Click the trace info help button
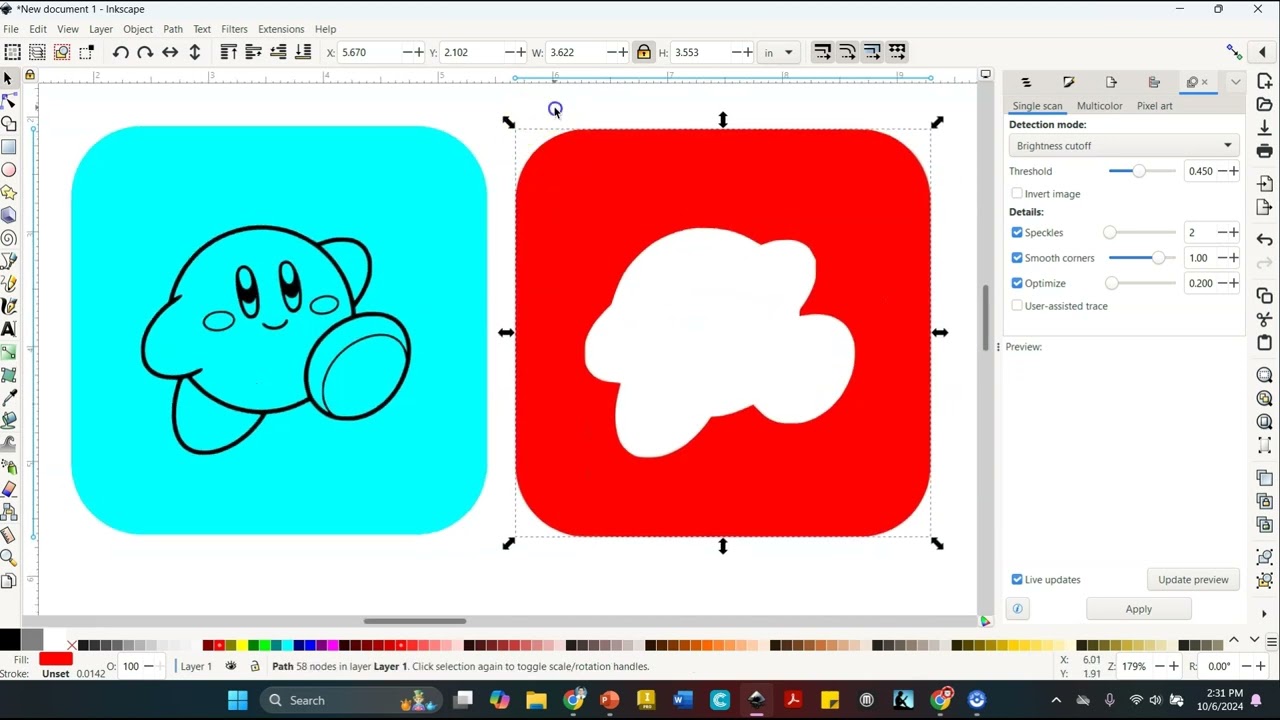Image resolution: width=1280 pixels, height=720 pixels. (1017, 609)
